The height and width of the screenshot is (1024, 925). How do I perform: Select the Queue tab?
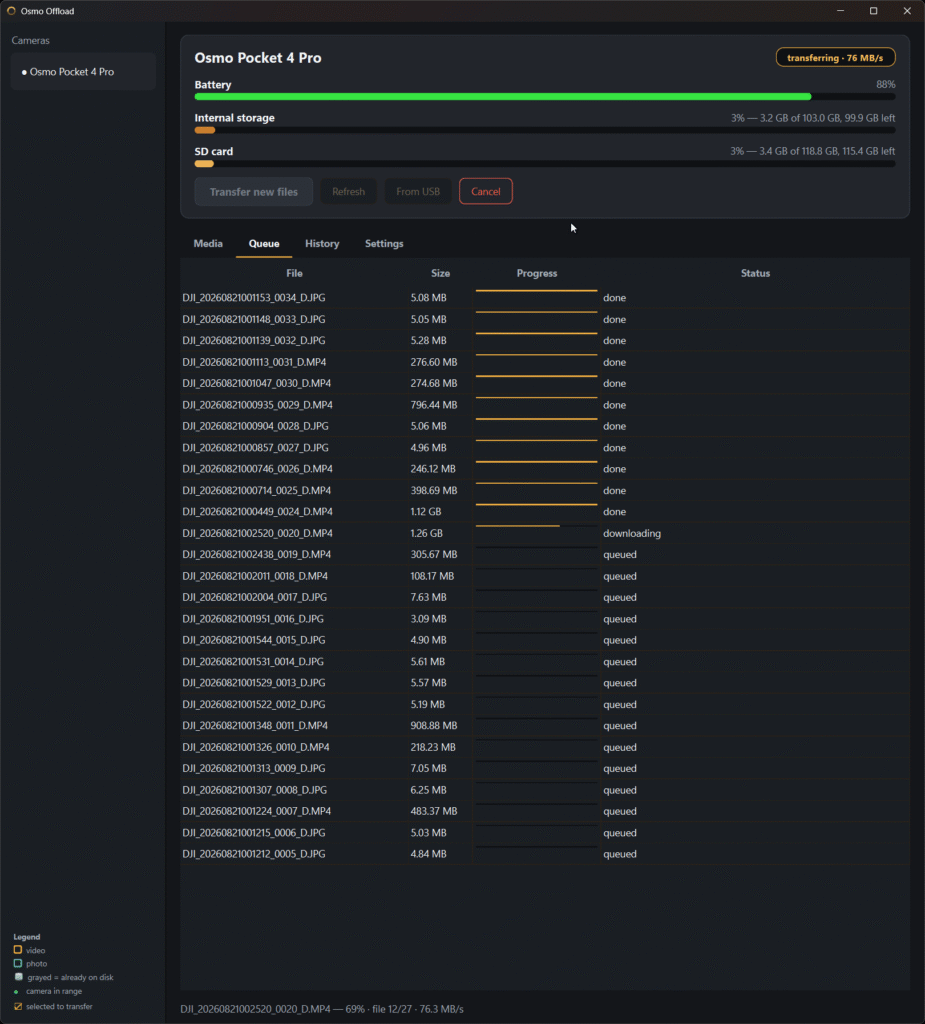coord(264,244)
